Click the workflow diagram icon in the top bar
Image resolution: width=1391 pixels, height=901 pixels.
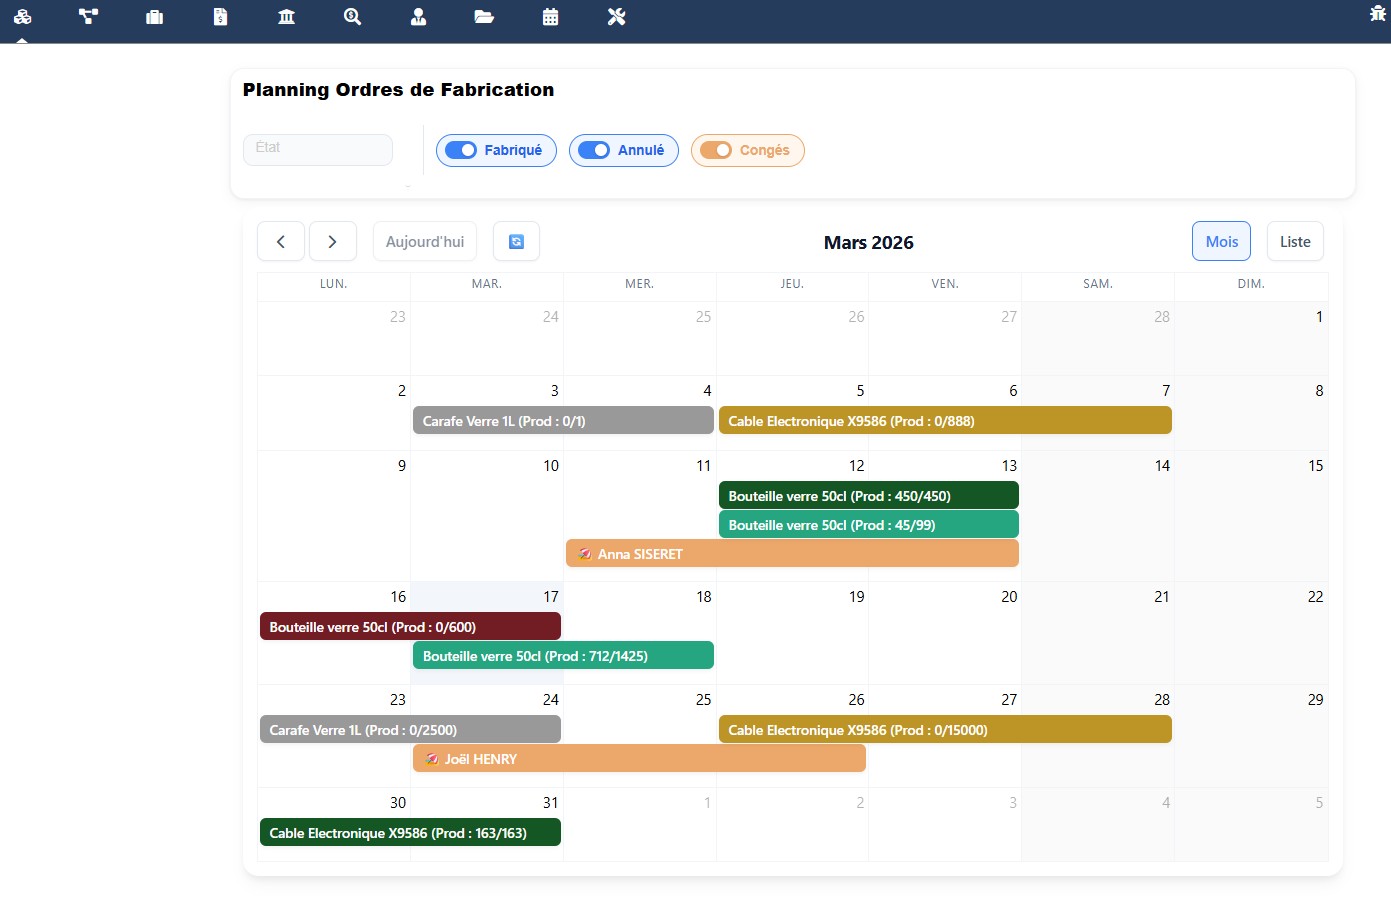click(x=88, y=17)
